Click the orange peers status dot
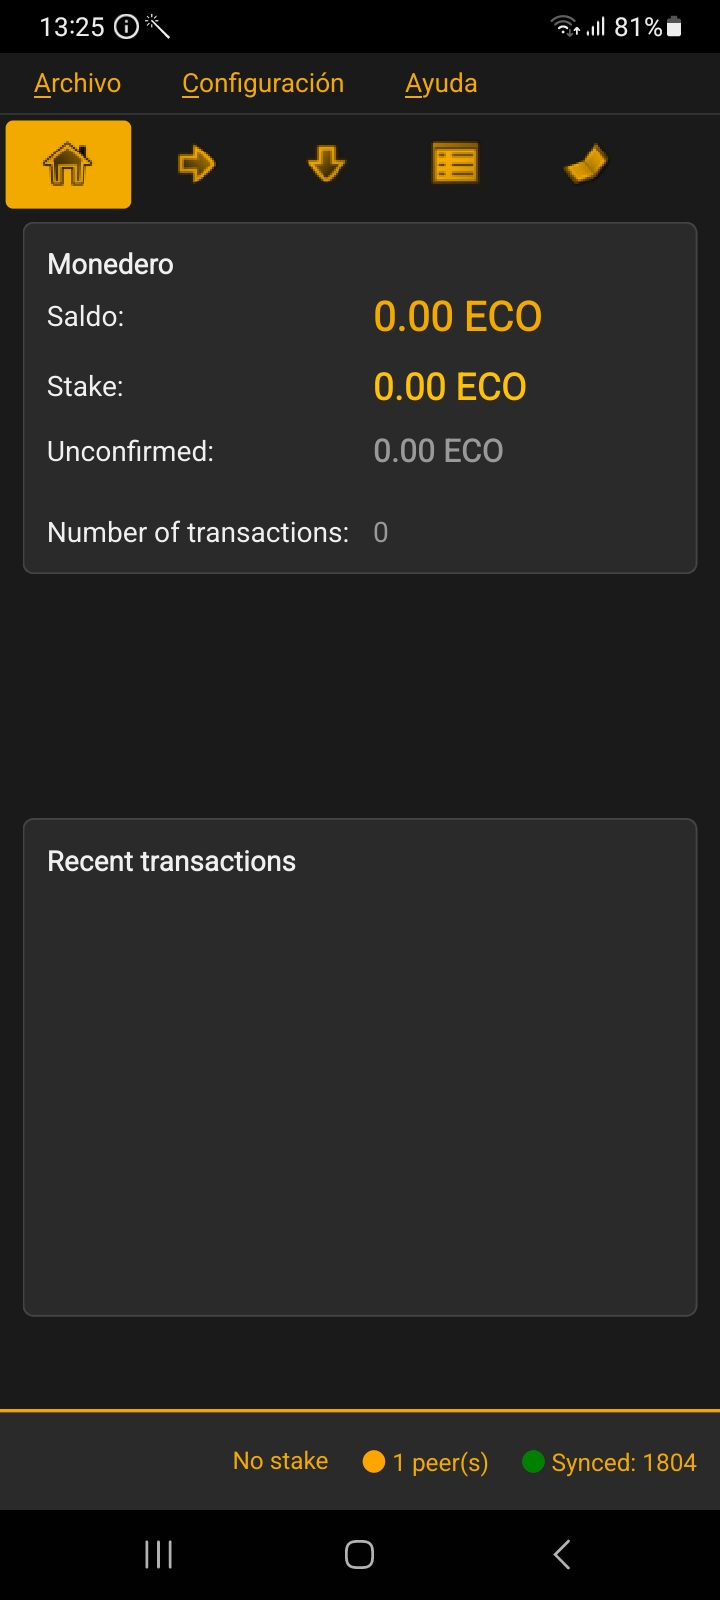 (374, 1462)
